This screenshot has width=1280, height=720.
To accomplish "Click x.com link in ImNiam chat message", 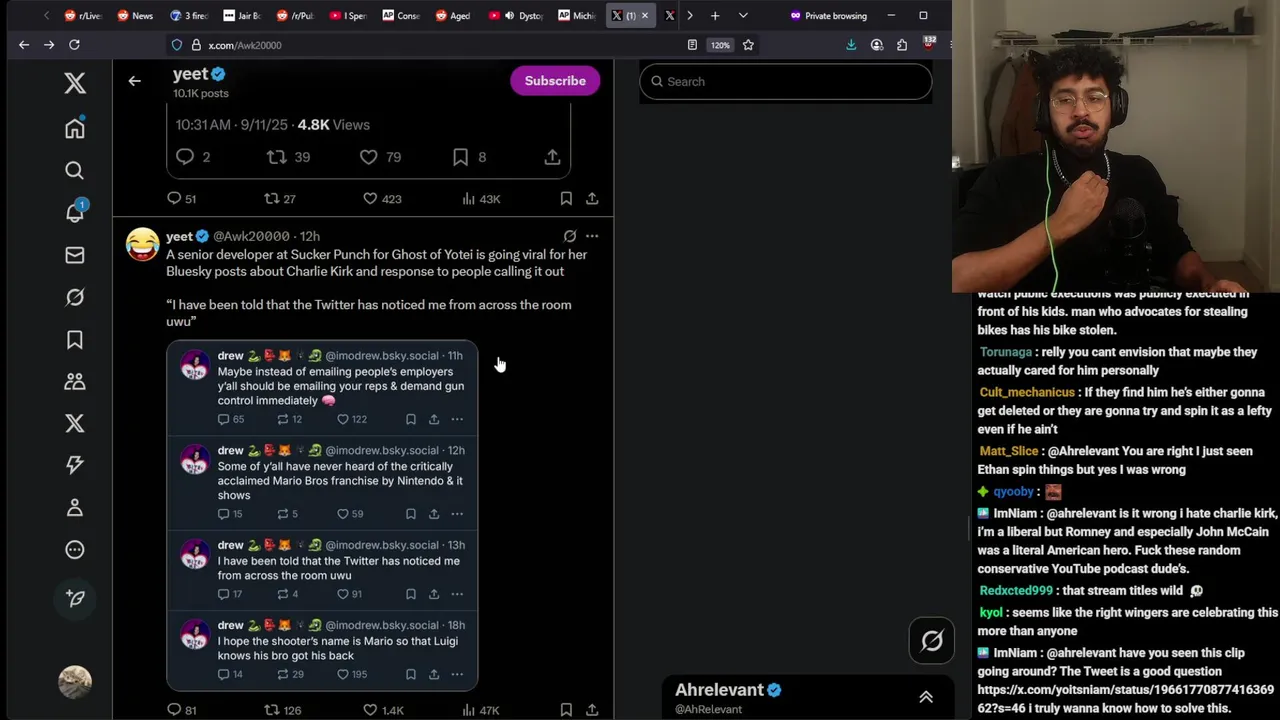I will tap(1126, 699).
